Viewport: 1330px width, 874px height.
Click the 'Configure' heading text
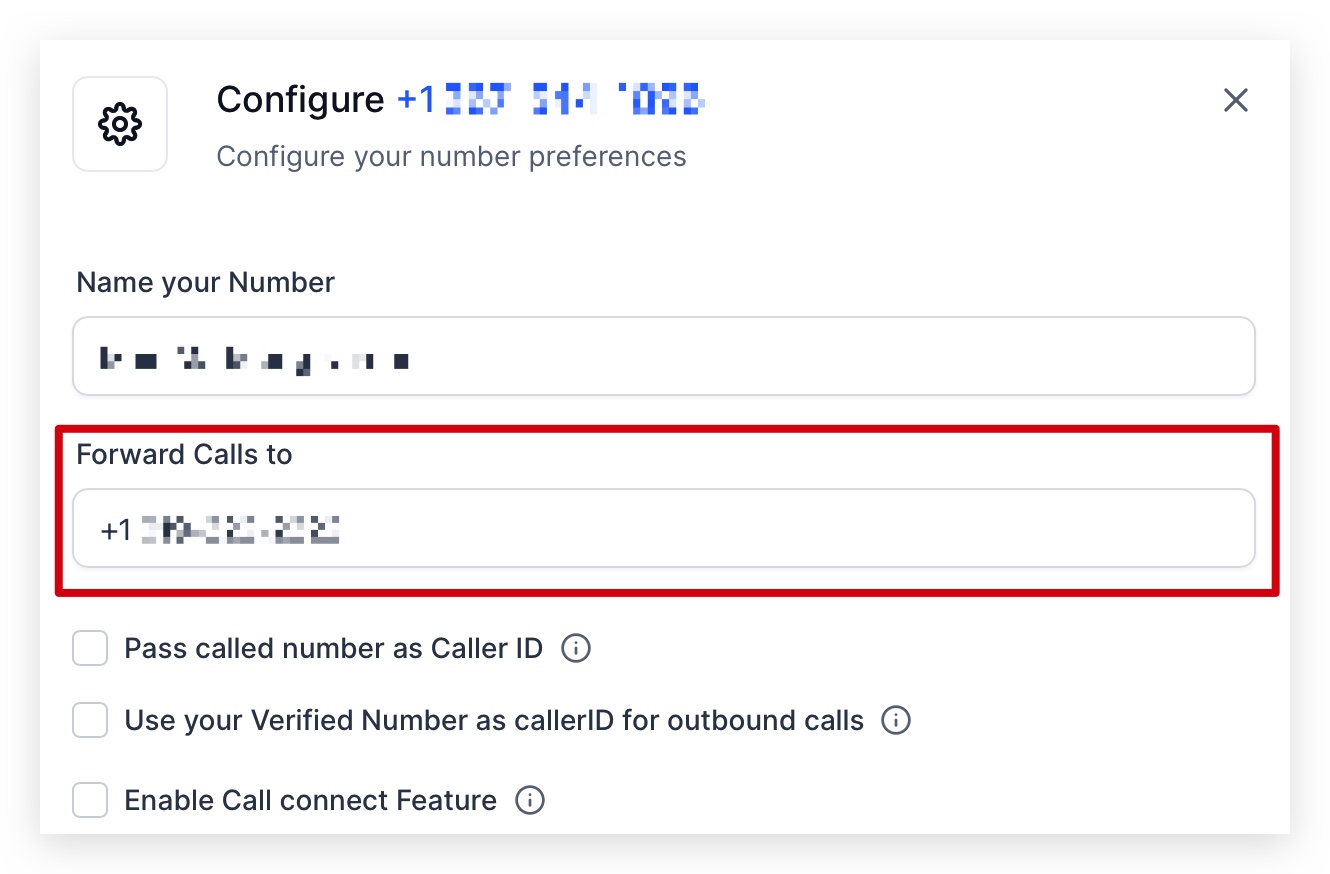(x=300, y=99)
